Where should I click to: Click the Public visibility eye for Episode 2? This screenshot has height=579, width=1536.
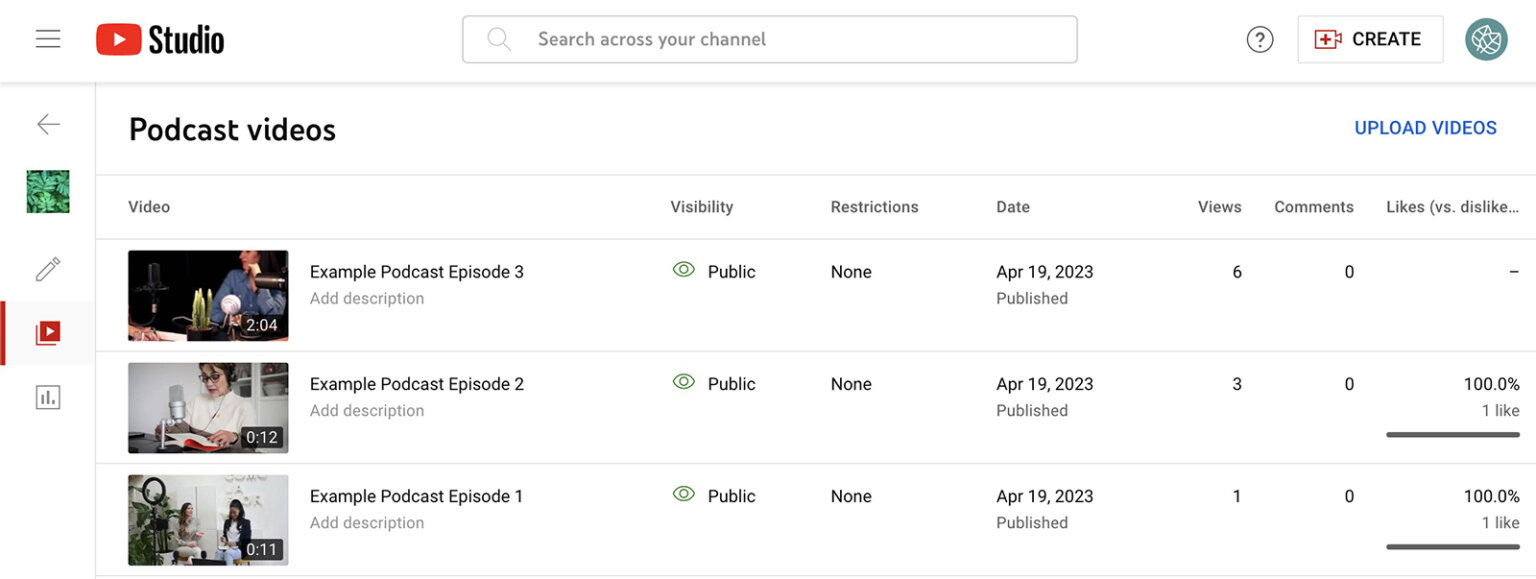684,383
